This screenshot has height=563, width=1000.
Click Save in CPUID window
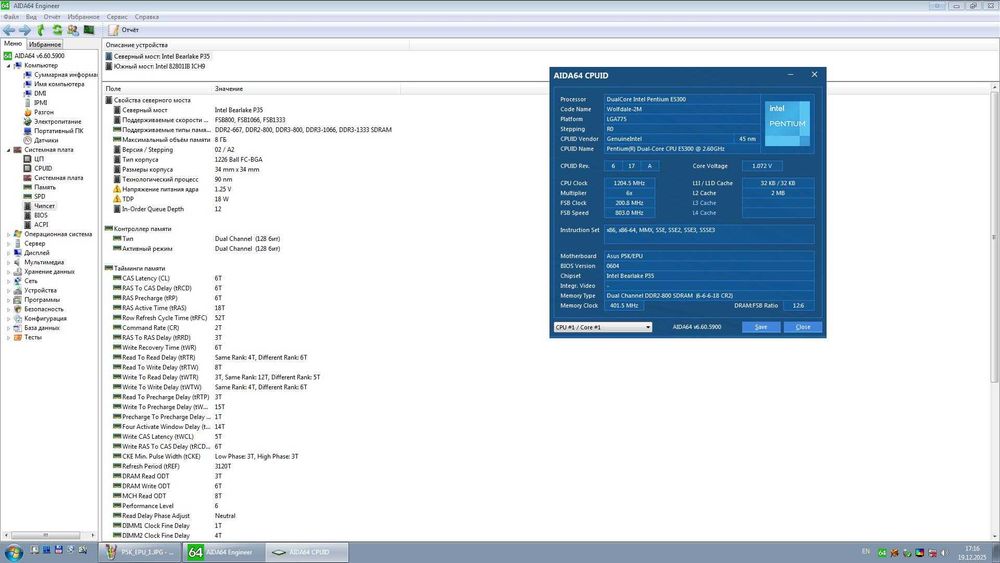pos(761,327)
